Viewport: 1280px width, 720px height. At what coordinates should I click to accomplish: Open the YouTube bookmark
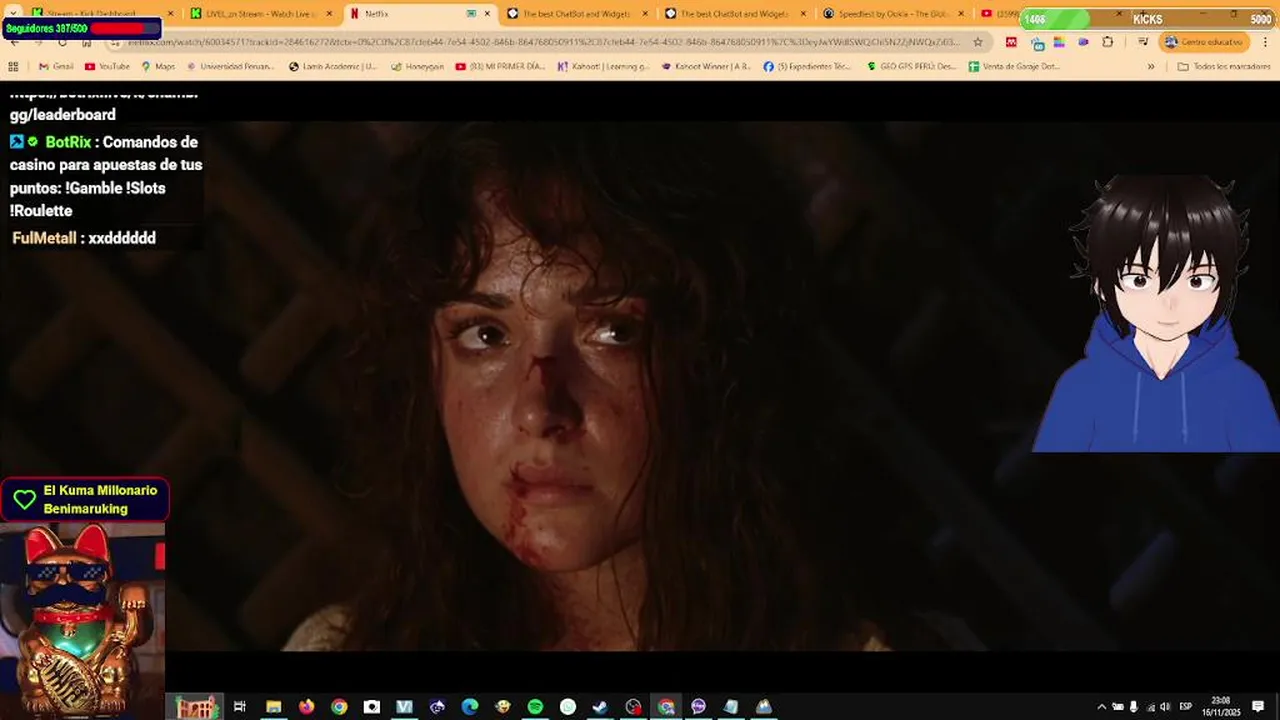[107, 66]
